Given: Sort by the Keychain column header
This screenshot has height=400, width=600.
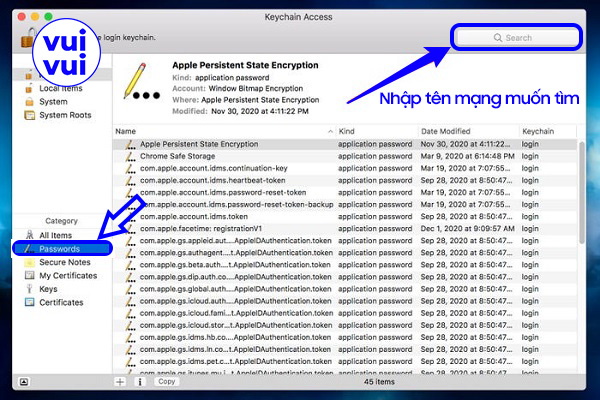Looking at the screenshot, I should coord(548,131).
